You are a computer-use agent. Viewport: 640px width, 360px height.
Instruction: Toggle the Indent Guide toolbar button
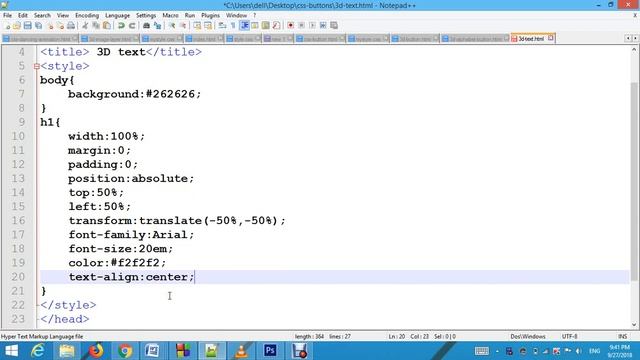[244, 26]
